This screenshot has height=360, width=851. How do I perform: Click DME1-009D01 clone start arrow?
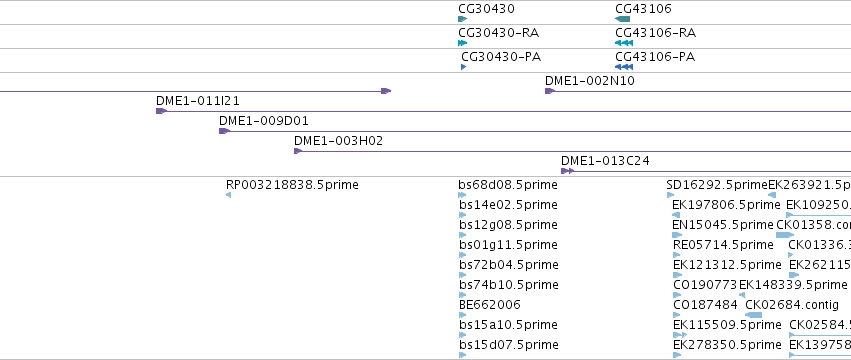(x=224, y=131)
